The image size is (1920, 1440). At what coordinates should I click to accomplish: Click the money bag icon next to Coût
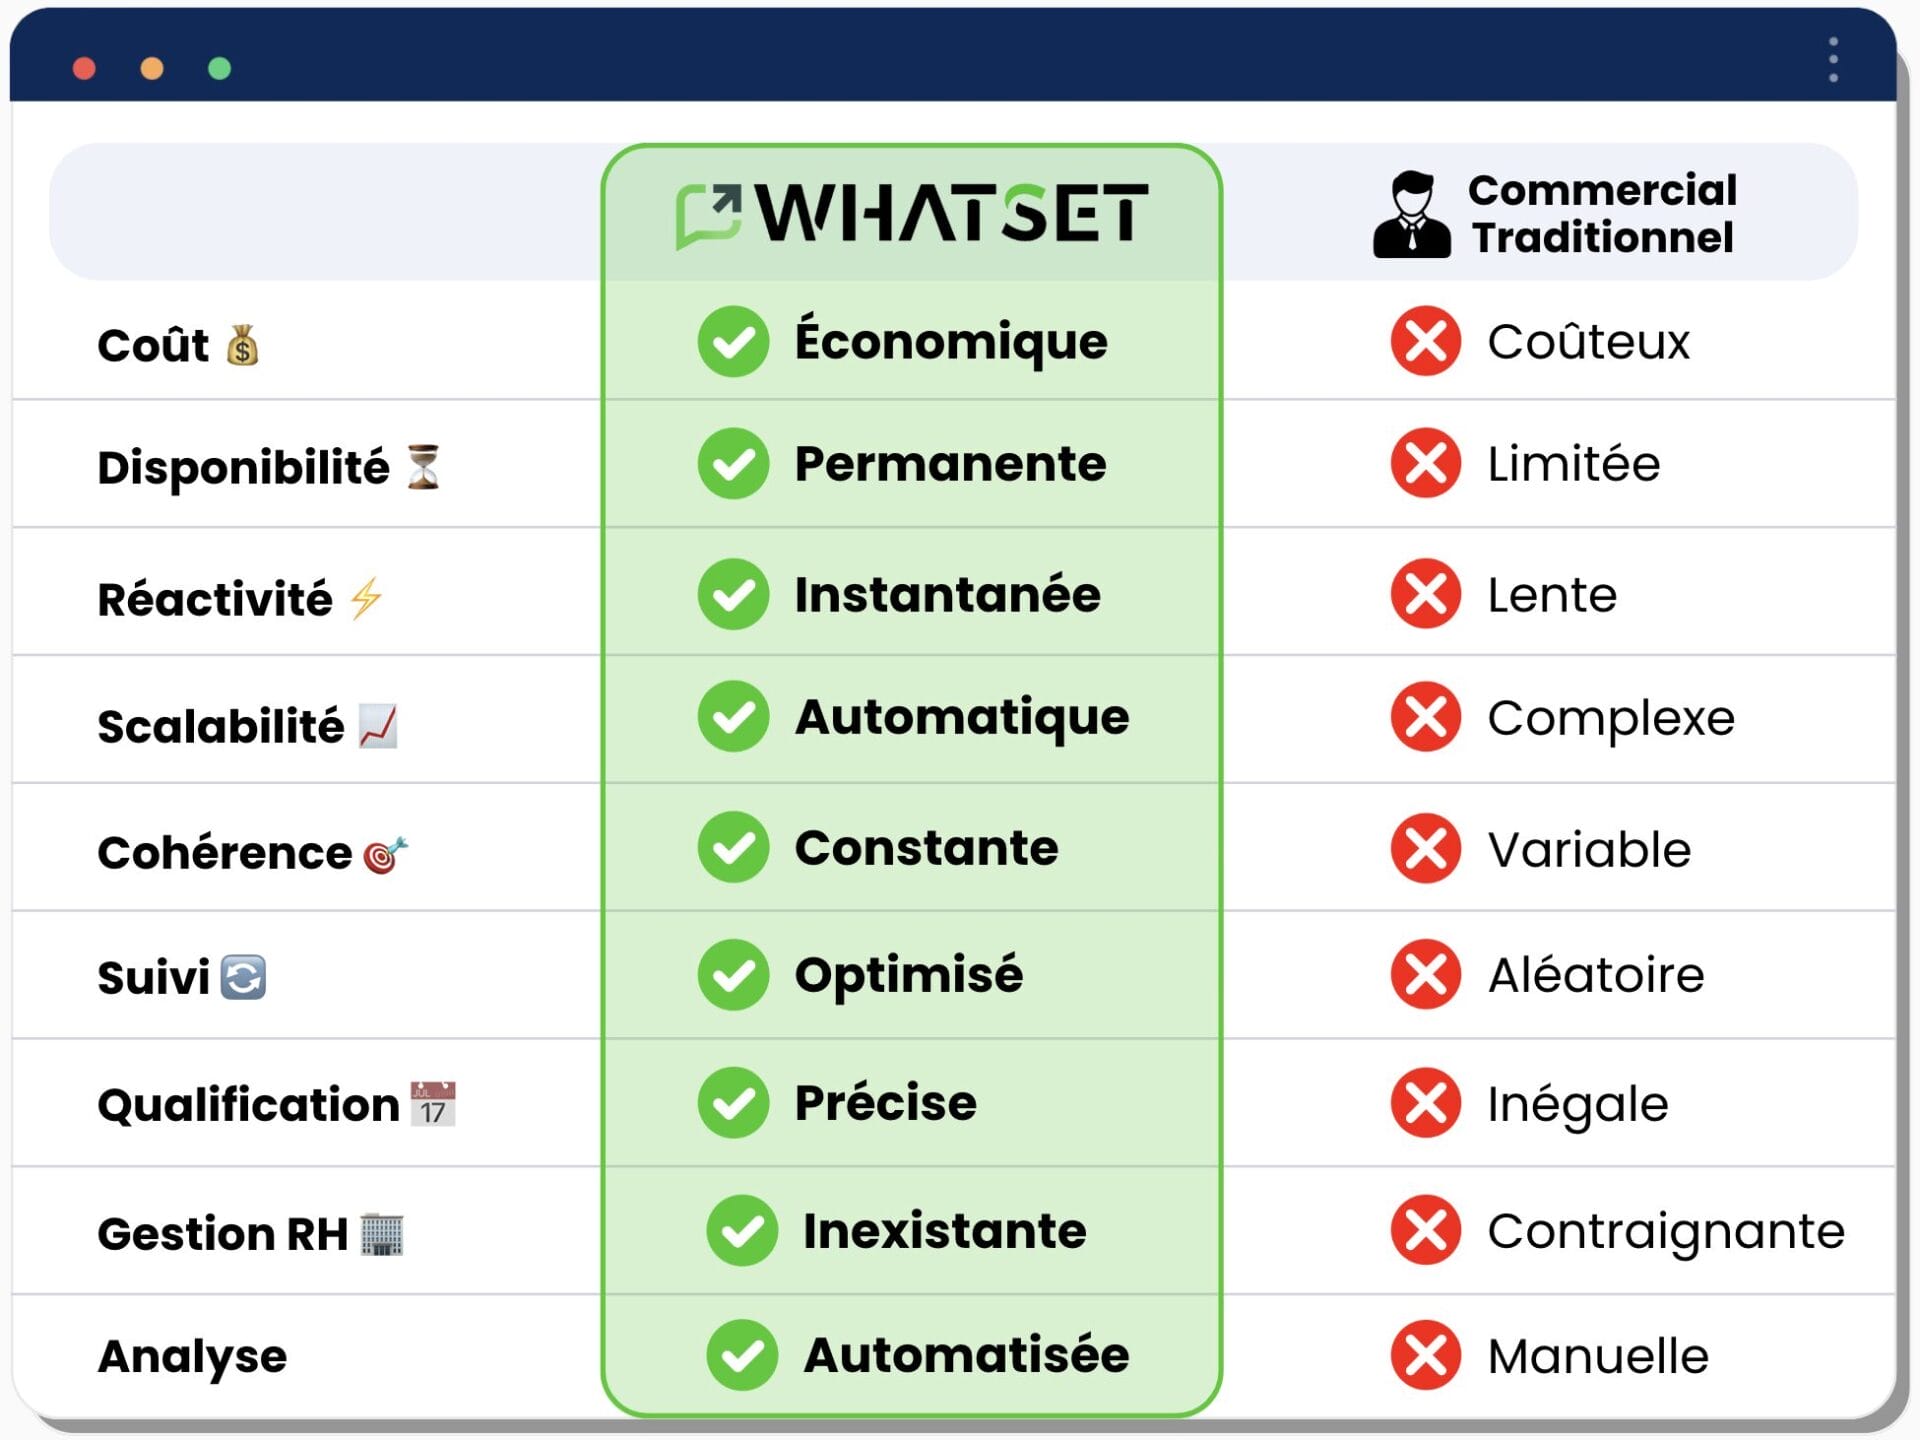click(x=242, y=346)
